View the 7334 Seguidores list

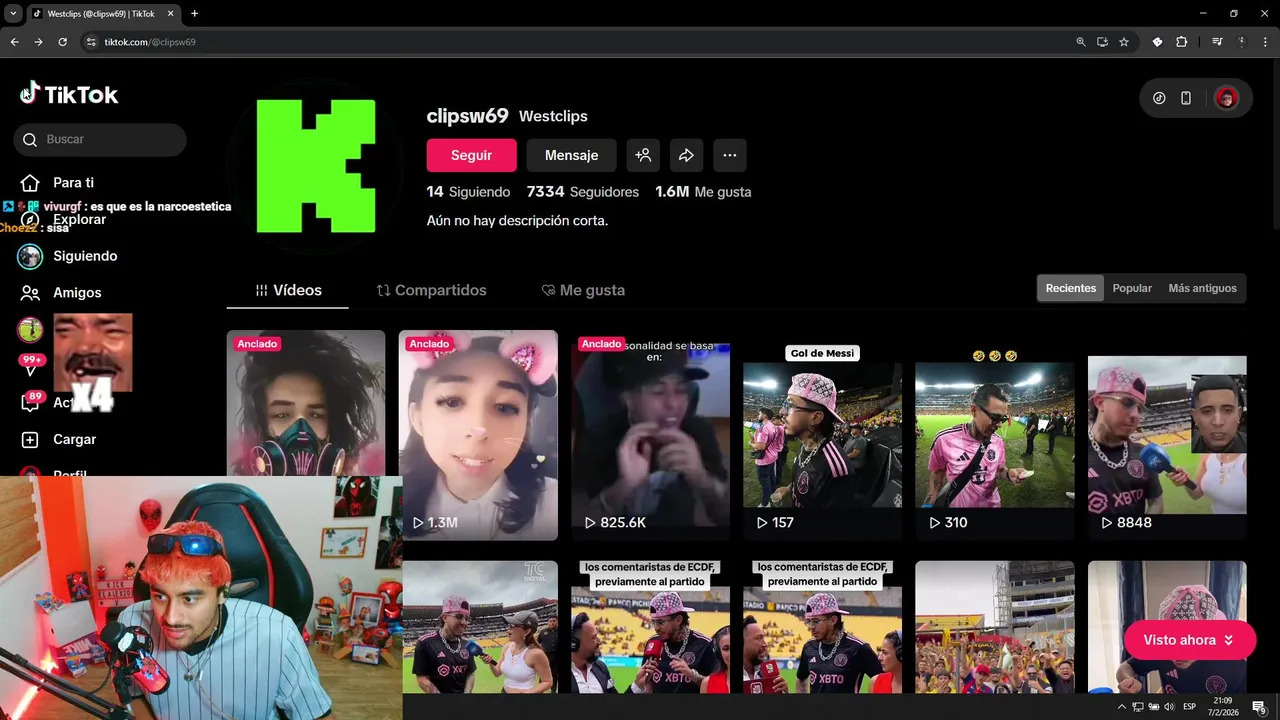583,192
